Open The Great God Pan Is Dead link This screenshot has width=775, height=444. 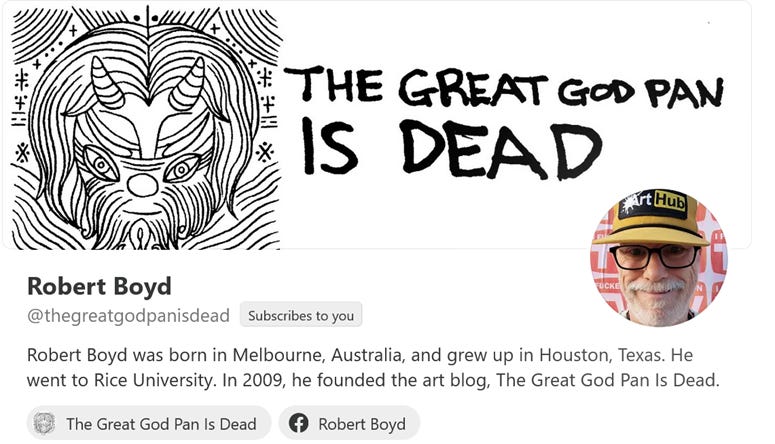tap(149, 423)
